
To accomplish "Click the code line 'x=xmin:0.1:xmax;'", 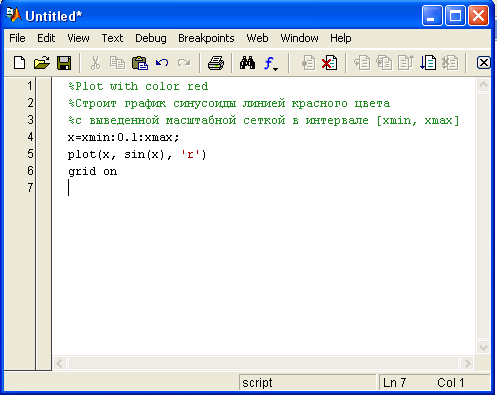I will coord(123,137).
